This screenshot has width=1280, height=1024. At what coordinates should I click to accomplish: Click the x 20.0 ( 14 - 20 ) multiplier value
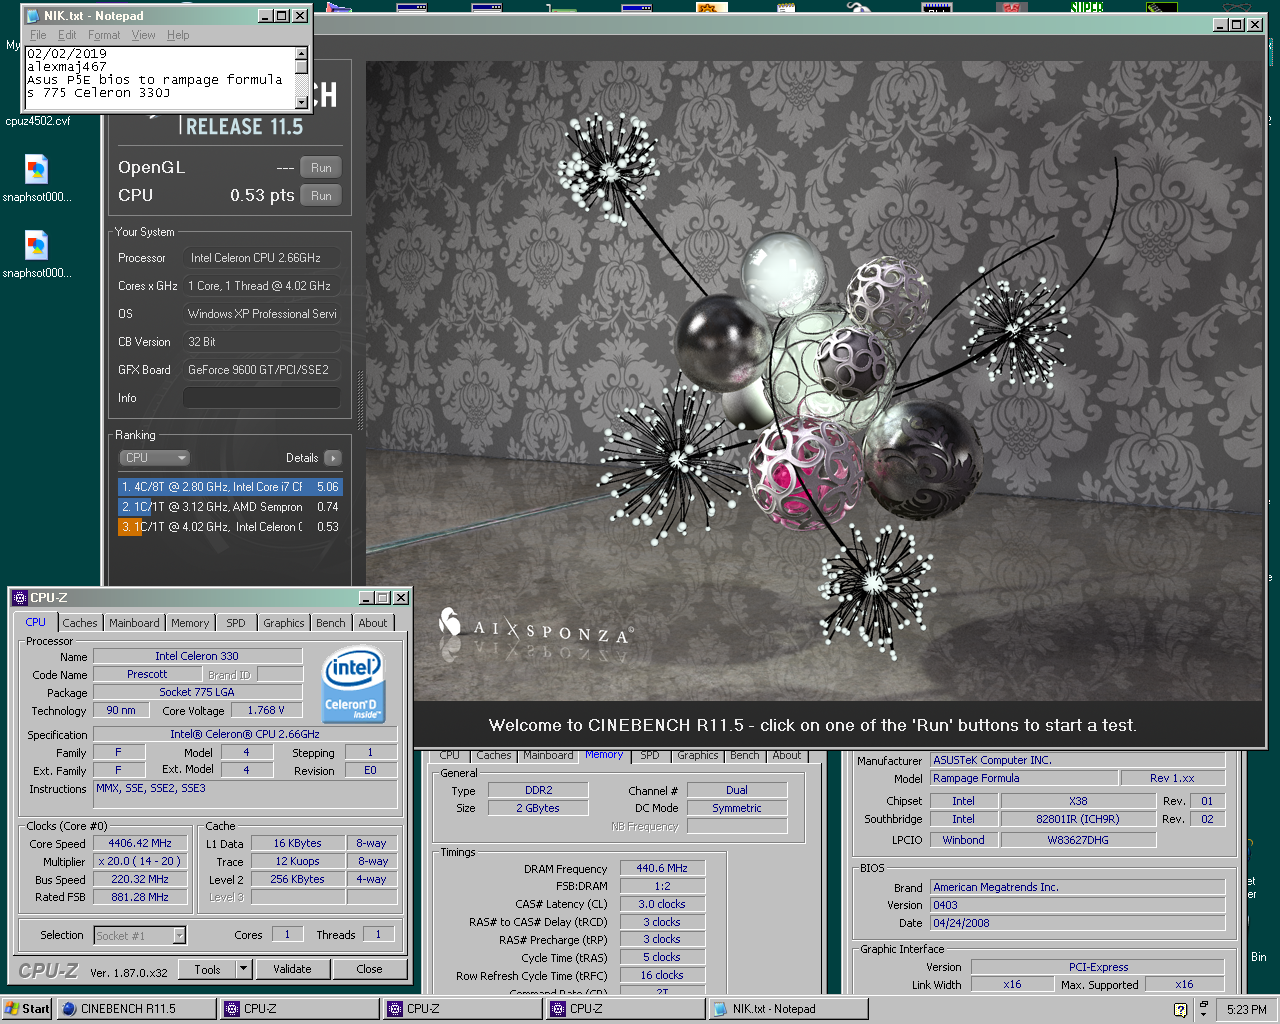pos(140,862)
